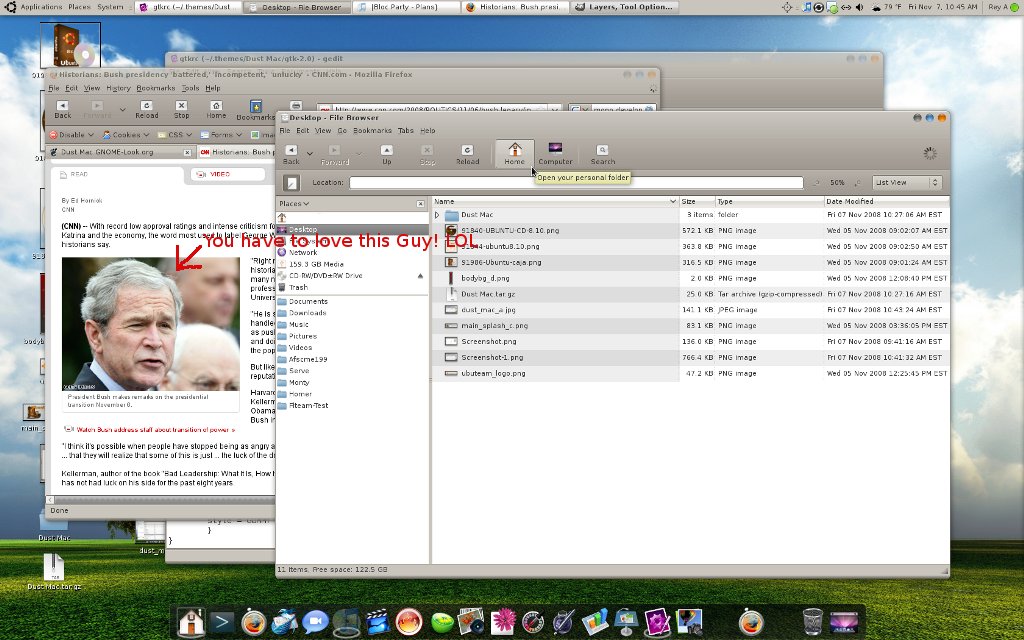Select Desktop in the Places sidebar
The height and width of the screenshot is (640, 1024).
(352, 230)
